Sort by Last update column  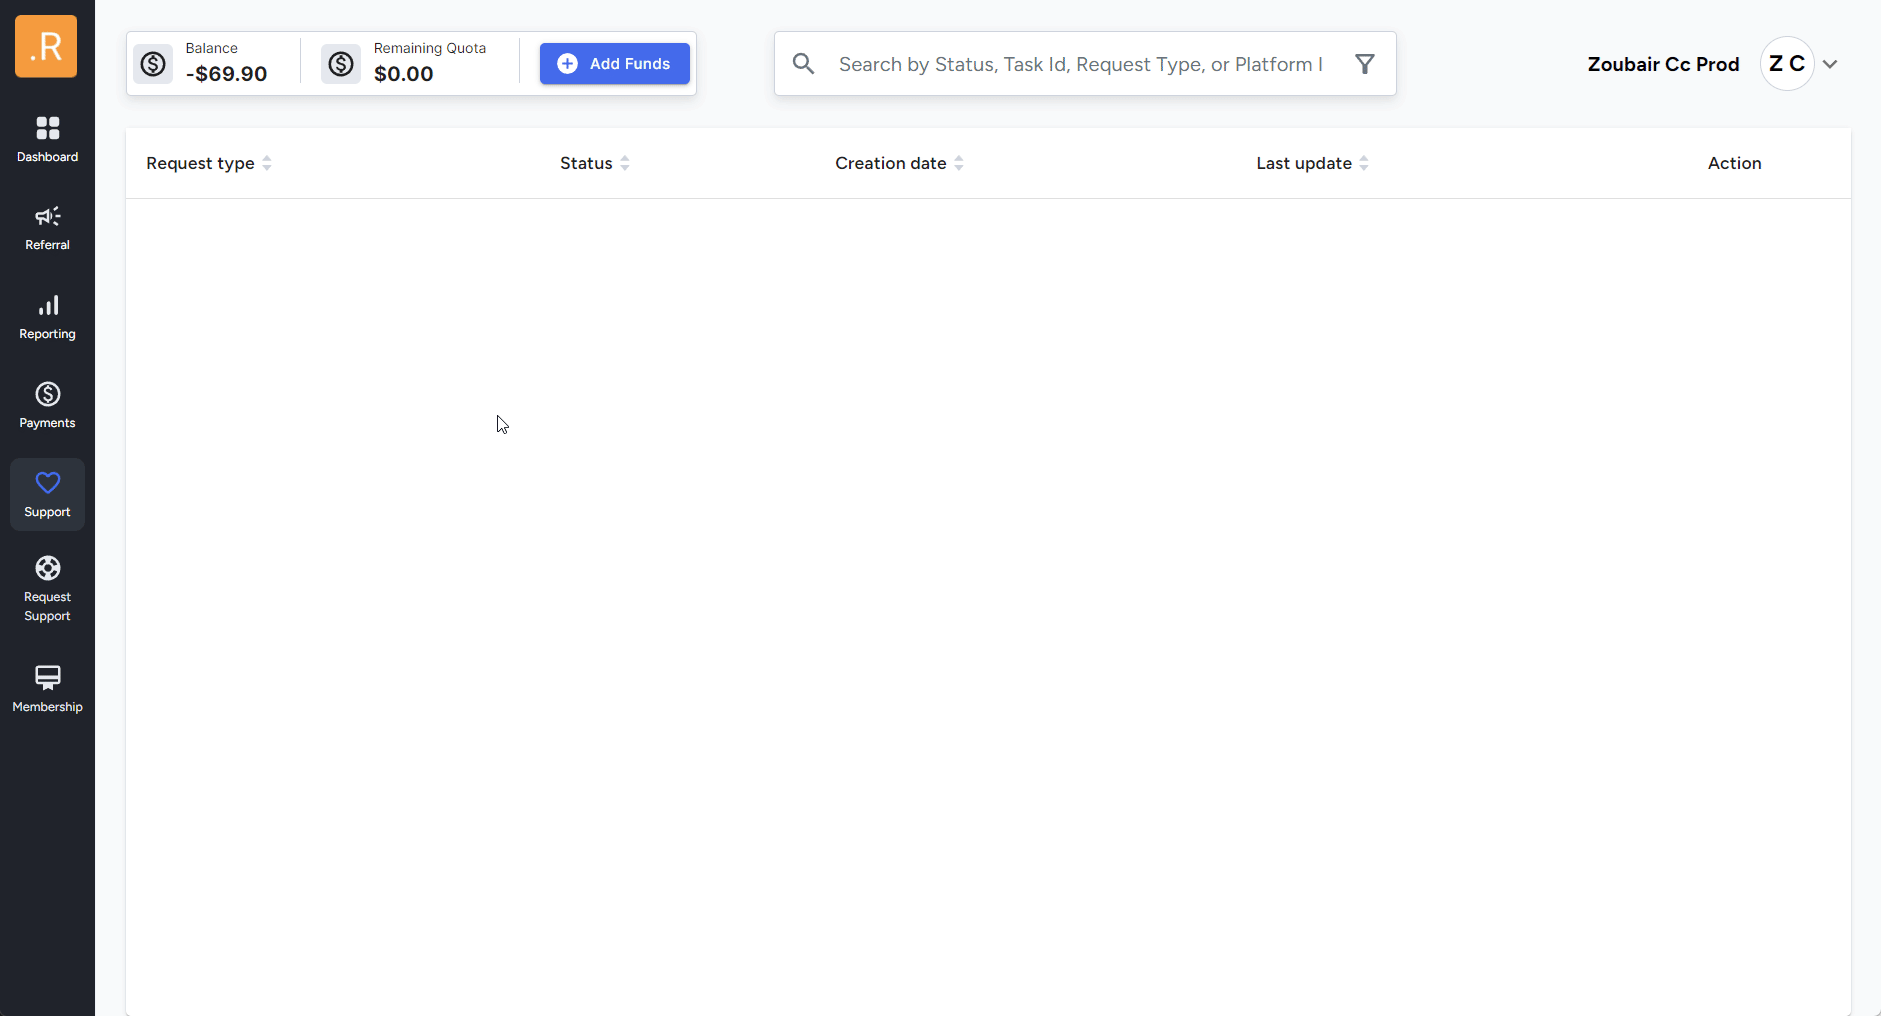pyautogui.click(x=1364, y=163)
